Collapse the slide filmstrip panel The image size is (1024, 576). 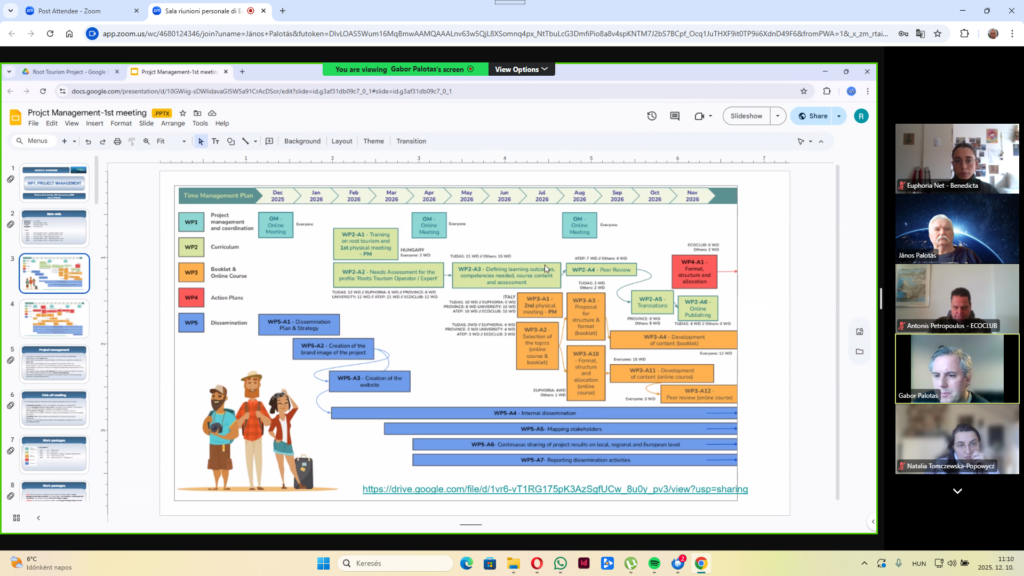click(38, 517)
